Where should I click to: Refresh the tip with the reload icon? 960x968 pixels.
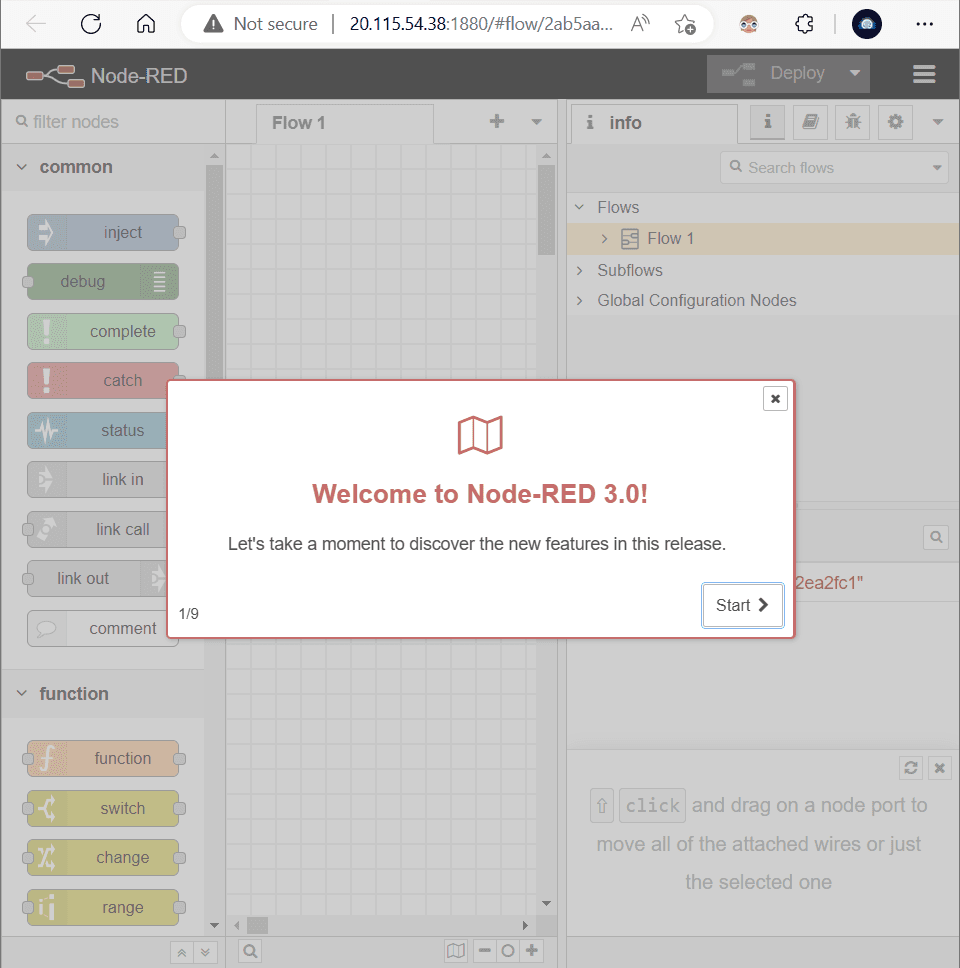pyautogui.click(x=911, y=768)
